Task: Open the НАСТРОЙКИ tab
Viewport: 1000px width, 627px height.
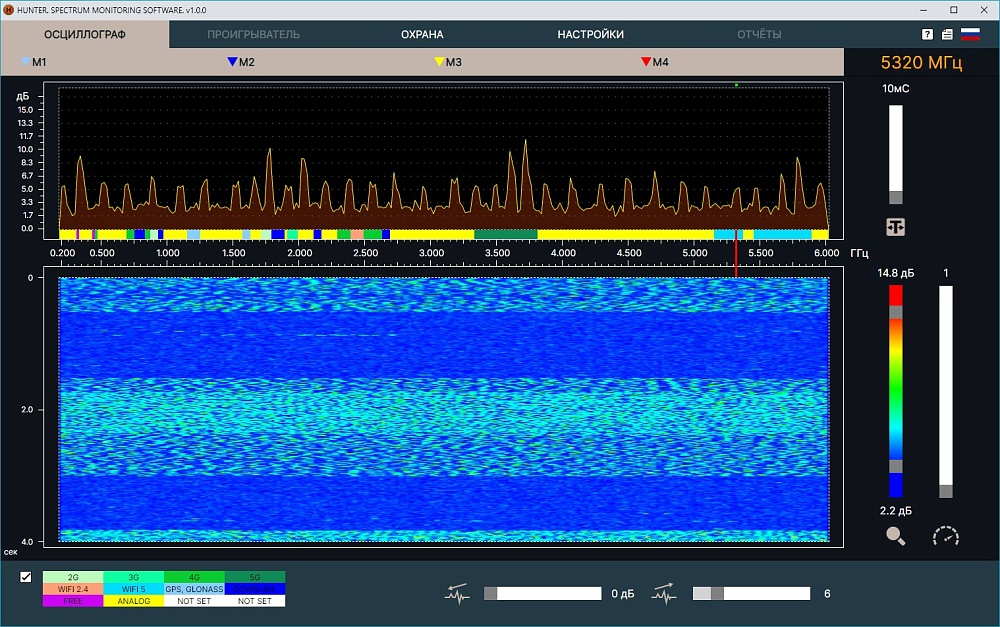Action: (590, 34)
